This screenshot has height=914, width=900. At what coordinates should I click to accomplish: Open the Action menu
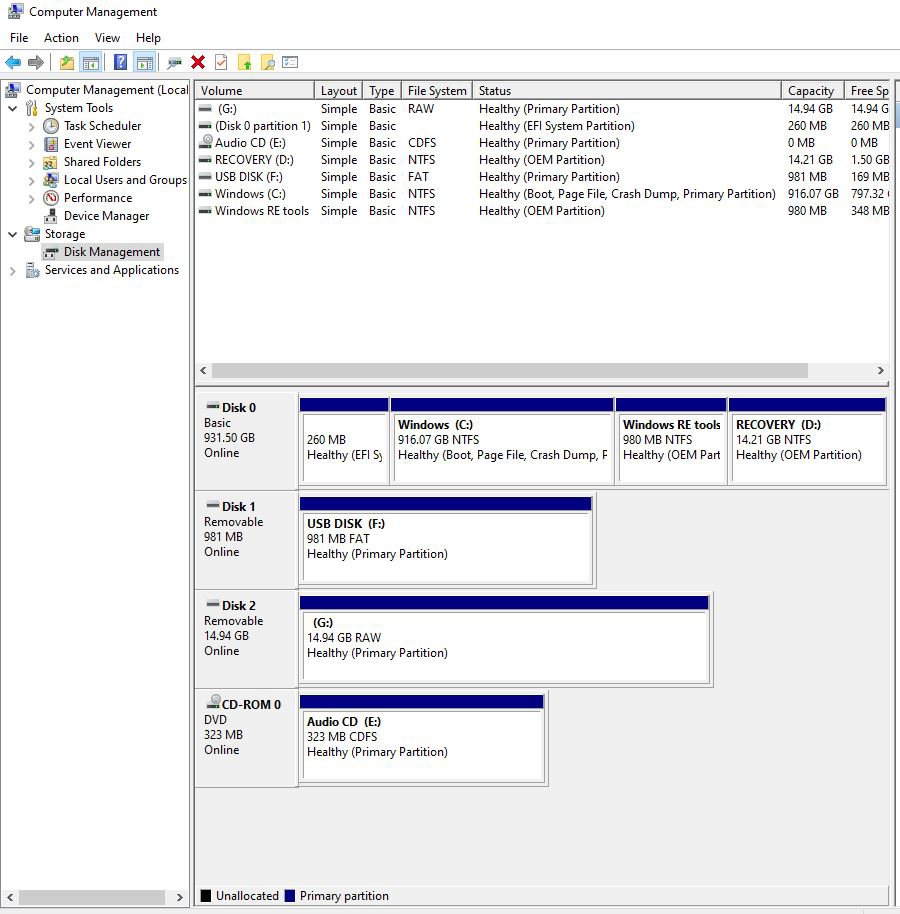pos(61,38)
